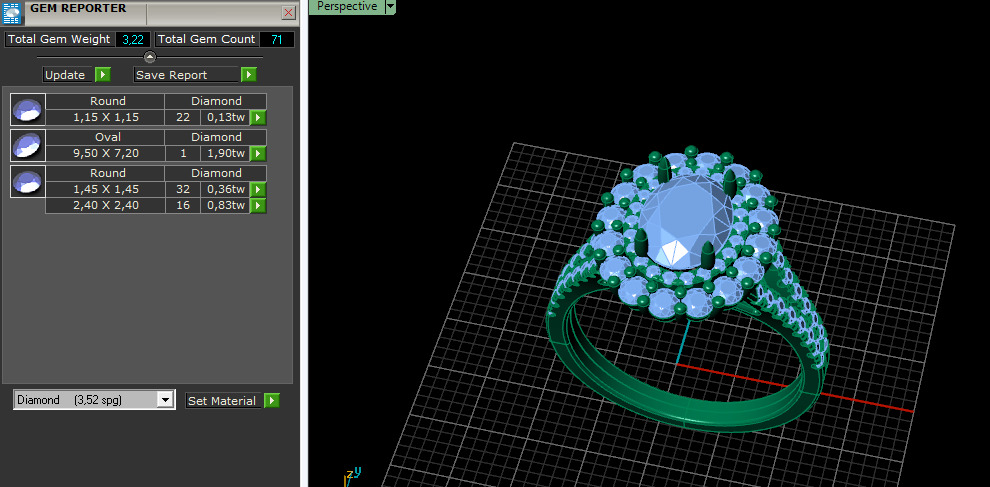
Task: Open the Perspective viewport dropdown arrow
Action: pyautogui.click(x=390, y=6)
